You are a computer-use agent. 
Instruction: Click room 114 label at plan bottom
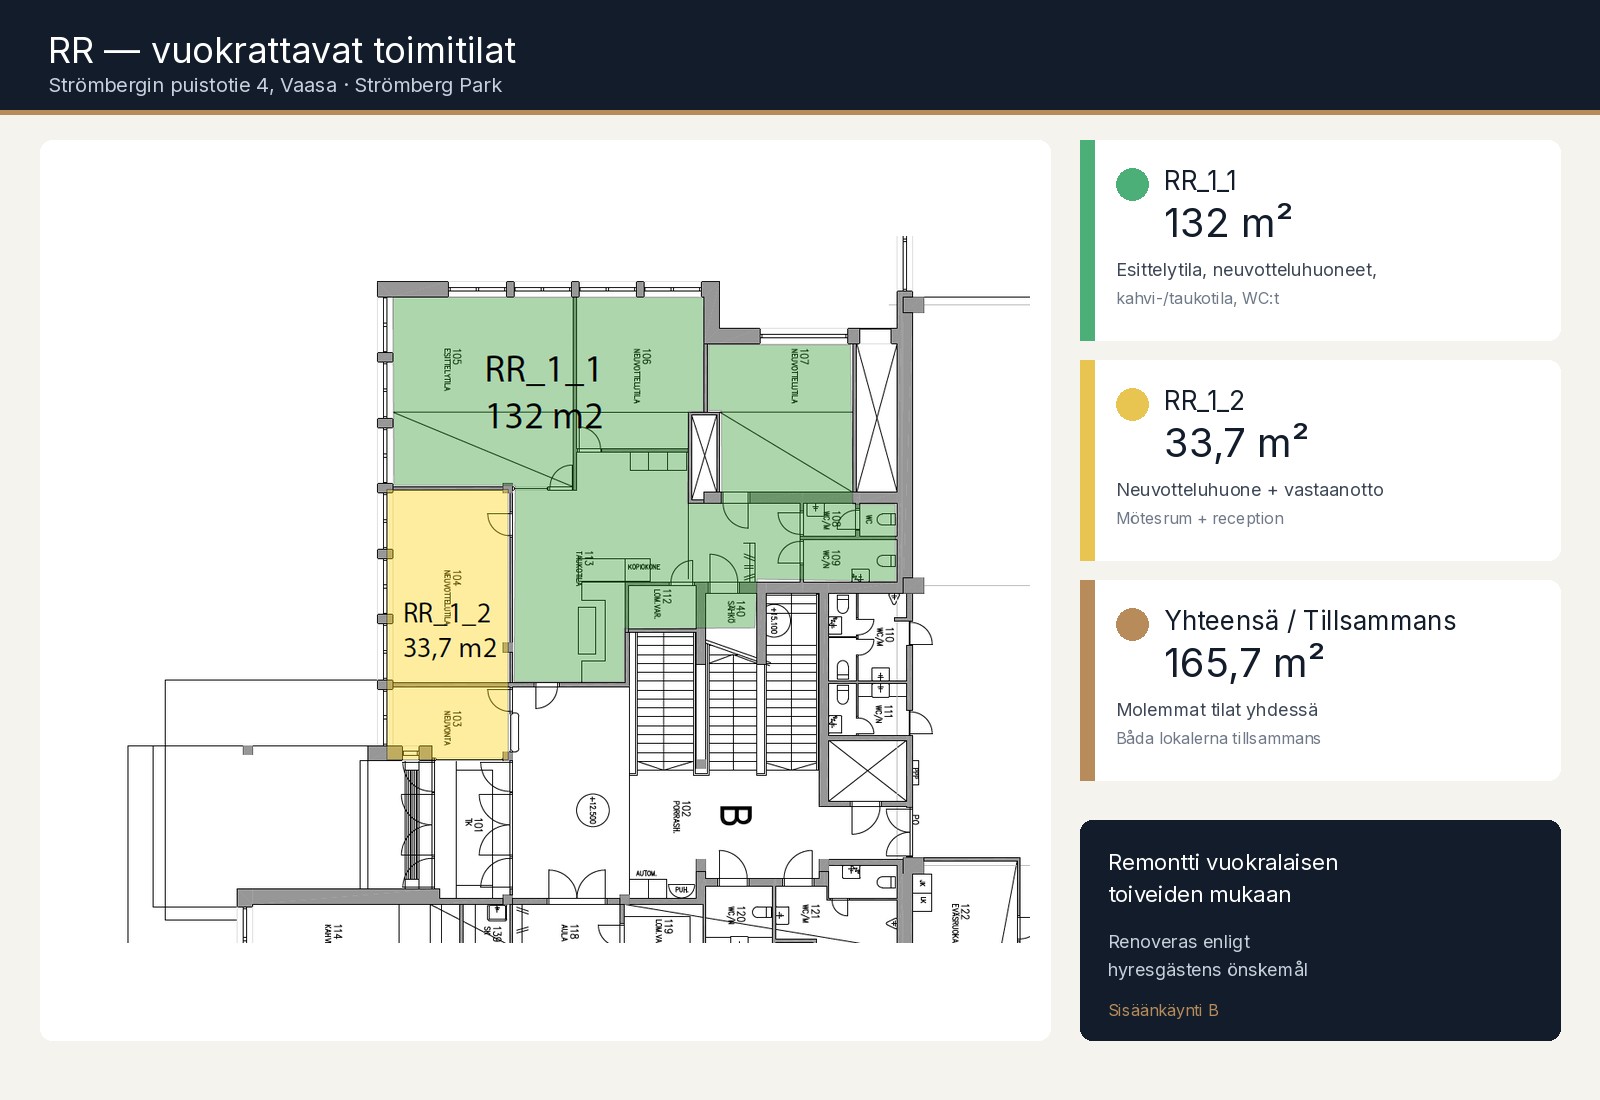(x=333, y=932)
